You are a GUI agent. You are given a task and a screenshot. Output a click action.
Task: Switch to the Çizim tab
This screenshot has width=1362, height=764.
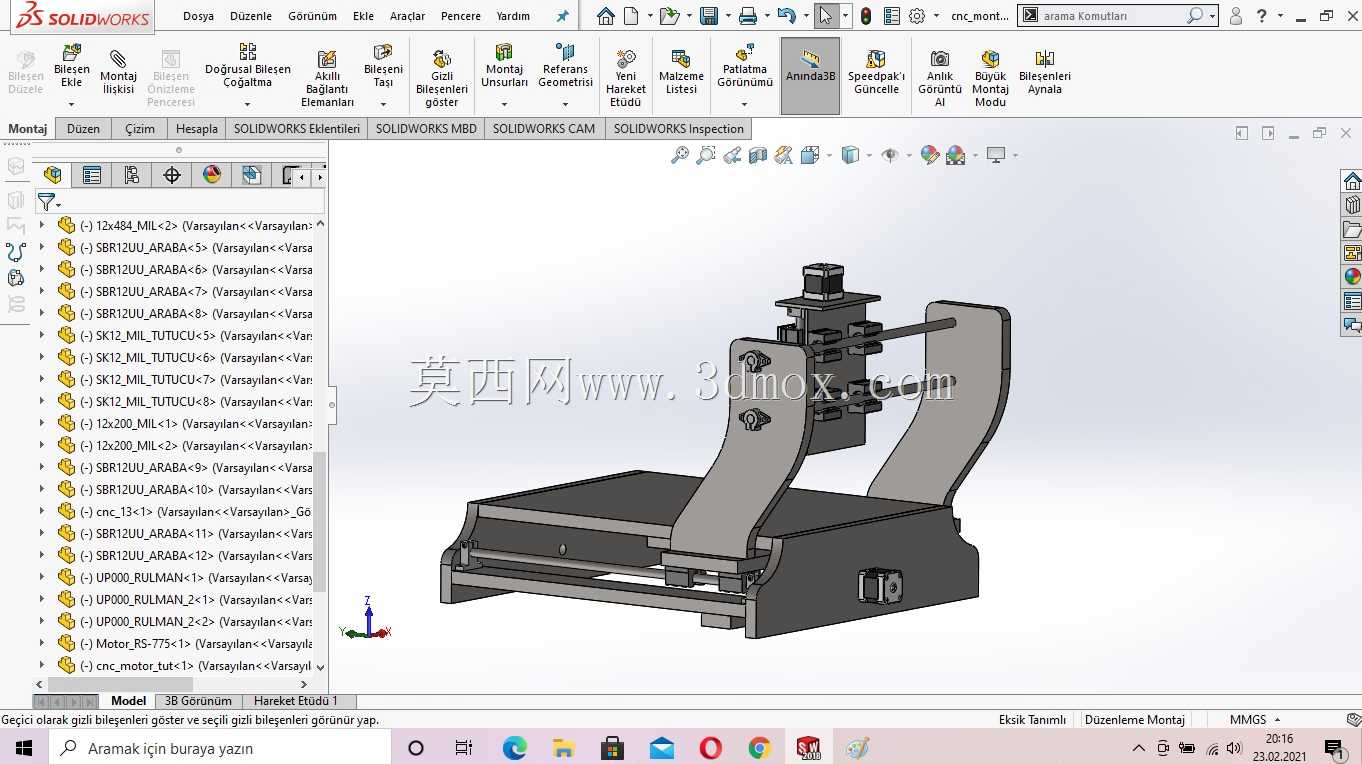(140, 128)
